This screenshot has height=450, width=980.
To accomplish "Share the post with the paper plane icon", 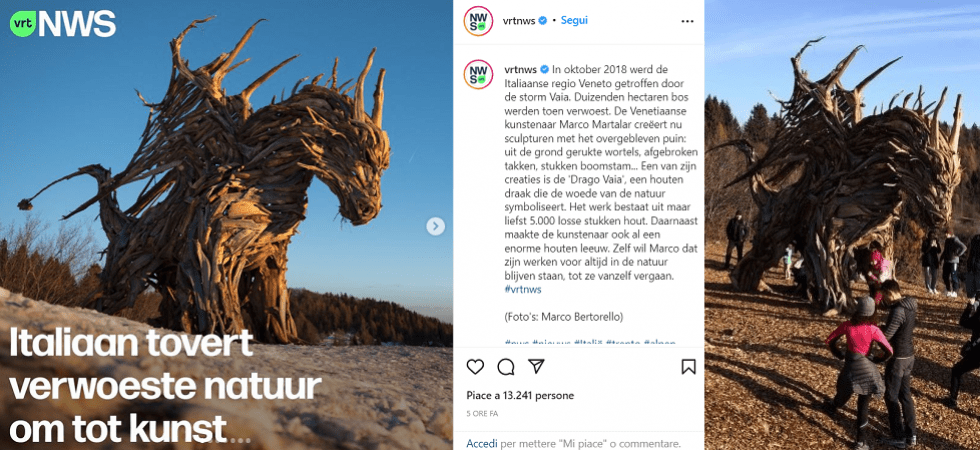I will pyautogui.click(x=536, y=366).
